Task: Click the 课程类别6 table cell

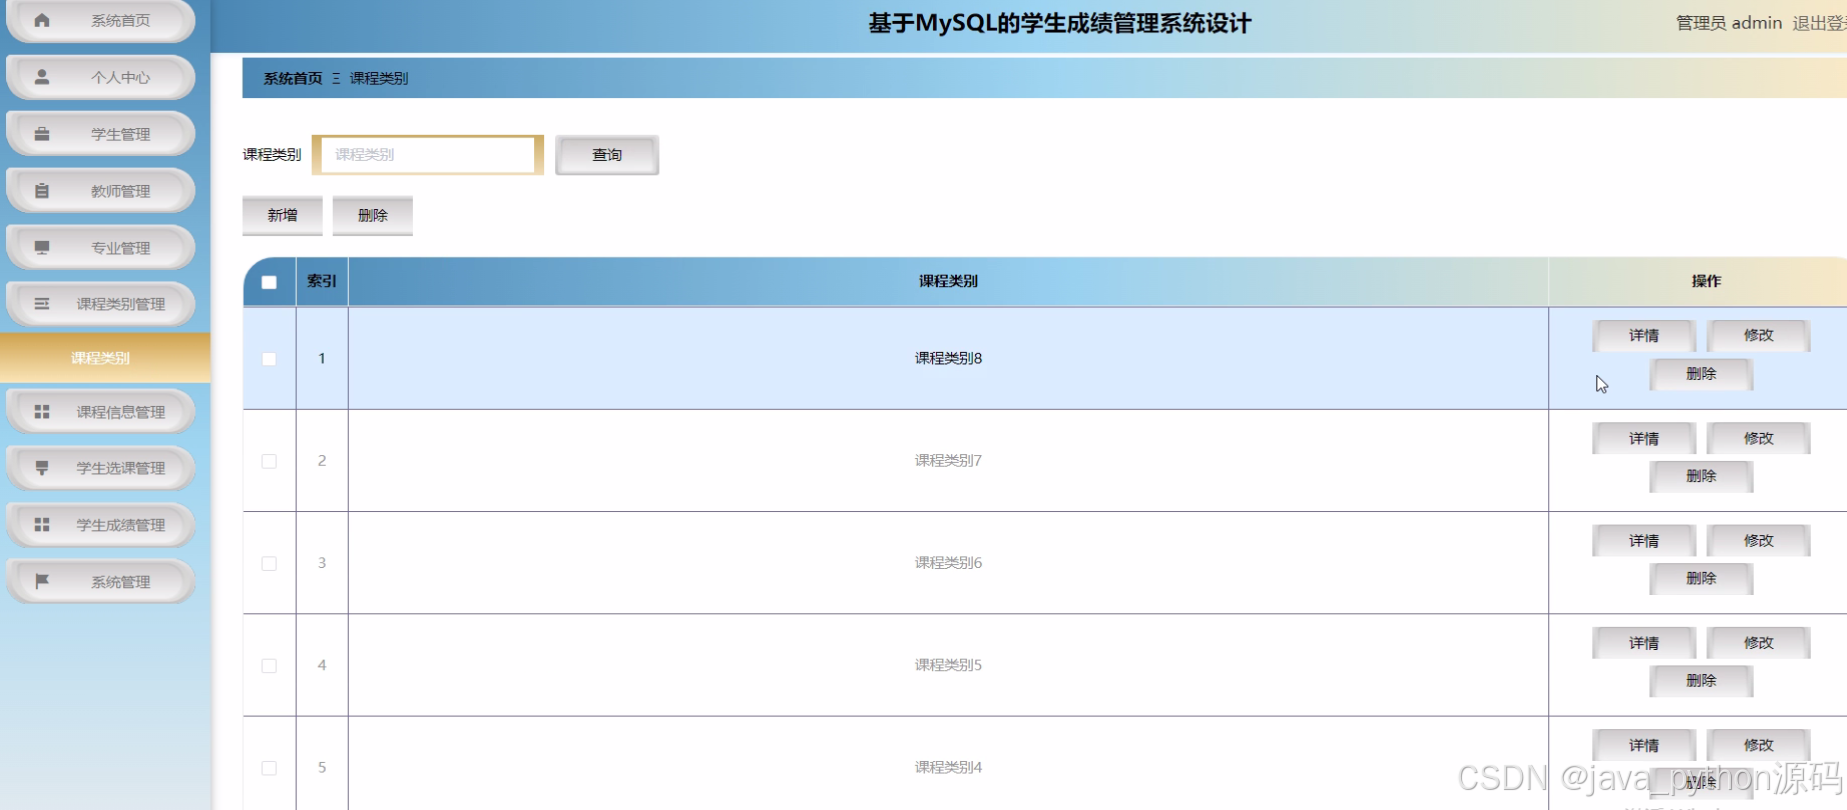Action: pyautogui.click(x=948, y=563)
